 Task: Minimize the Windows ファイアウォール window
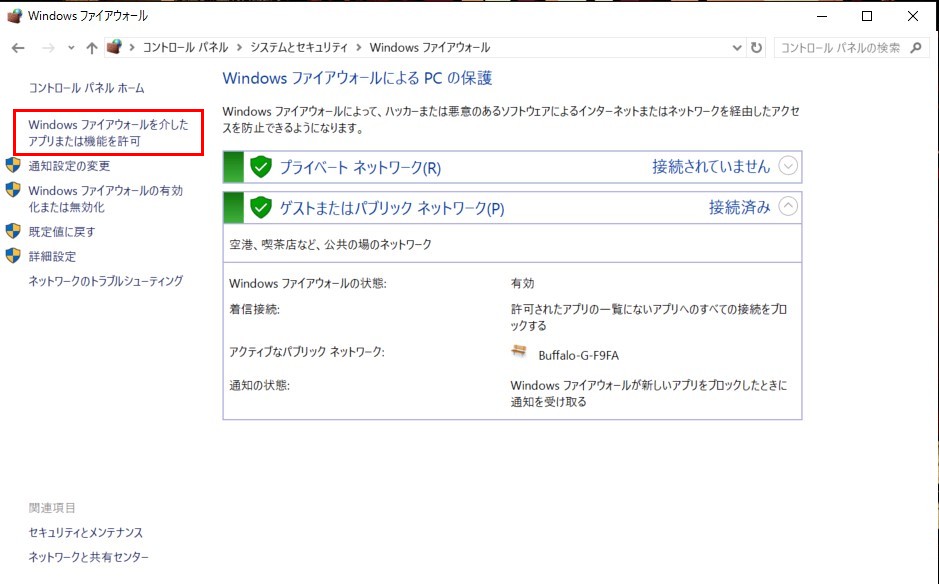pos(822,16)
